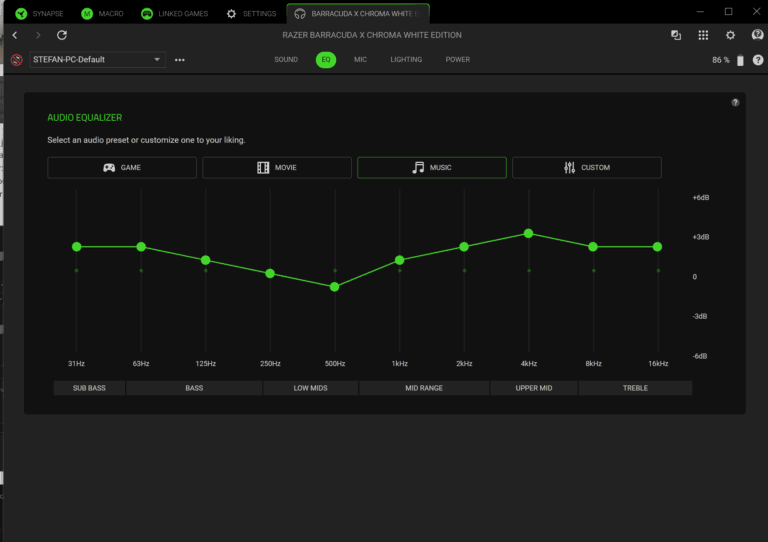Switch to Linked Games tab
The height and width of the screenshot is (542, 768).
click(x=174, y=13)
